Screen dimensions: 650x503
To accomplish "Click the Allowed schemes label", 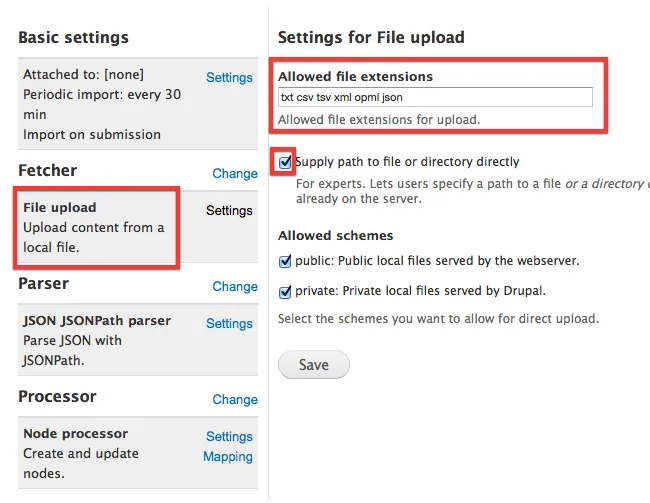I will (335, 235).
